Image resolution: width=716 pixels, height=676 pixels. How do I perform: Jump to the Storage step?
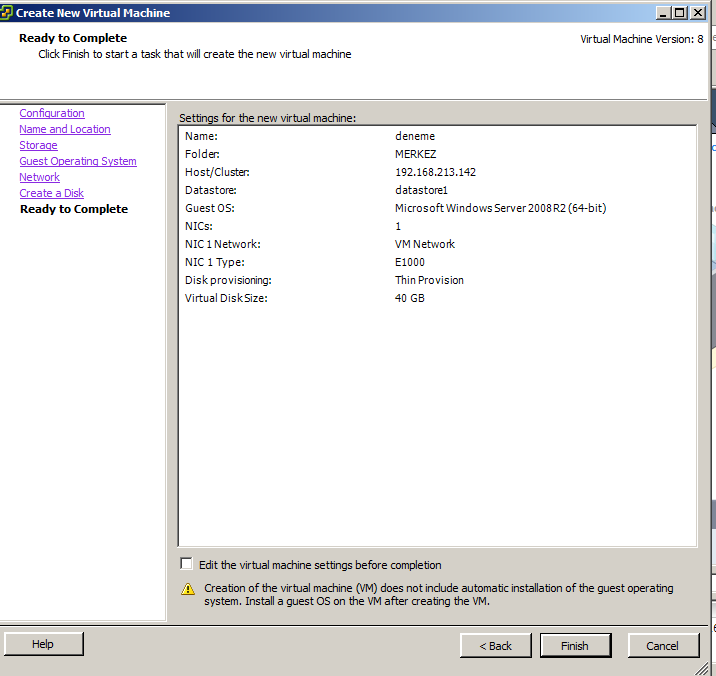(38, 146)
